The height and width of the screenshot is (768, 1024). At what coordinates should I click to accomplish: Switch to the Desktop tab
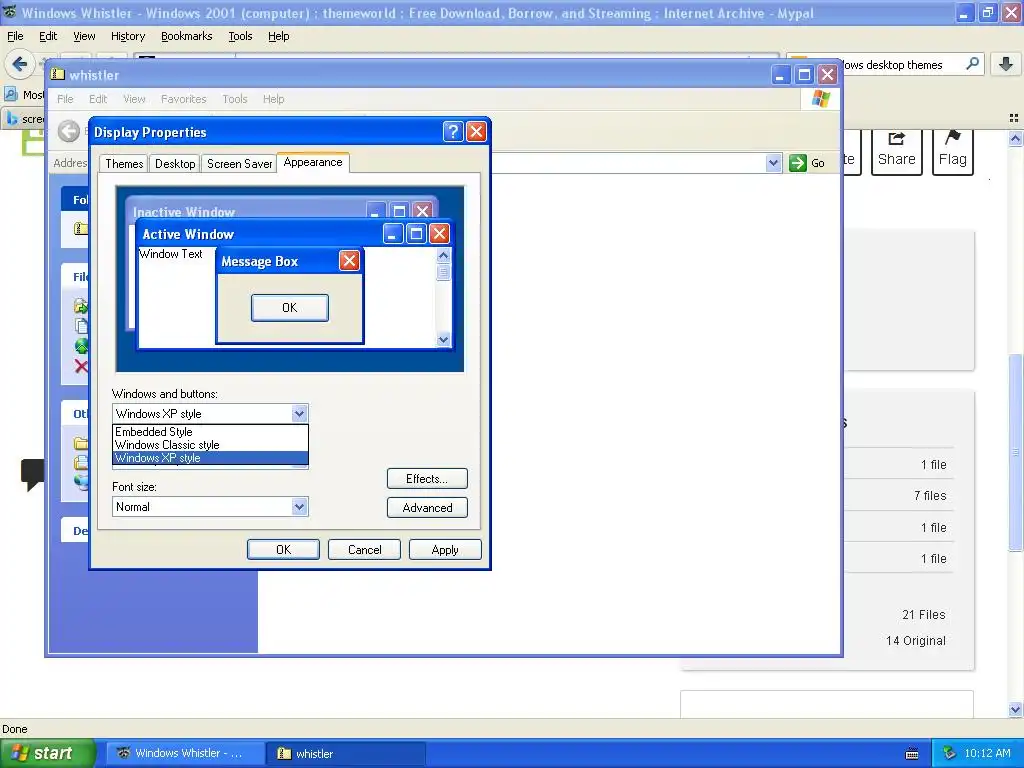[x=174, y=164]
